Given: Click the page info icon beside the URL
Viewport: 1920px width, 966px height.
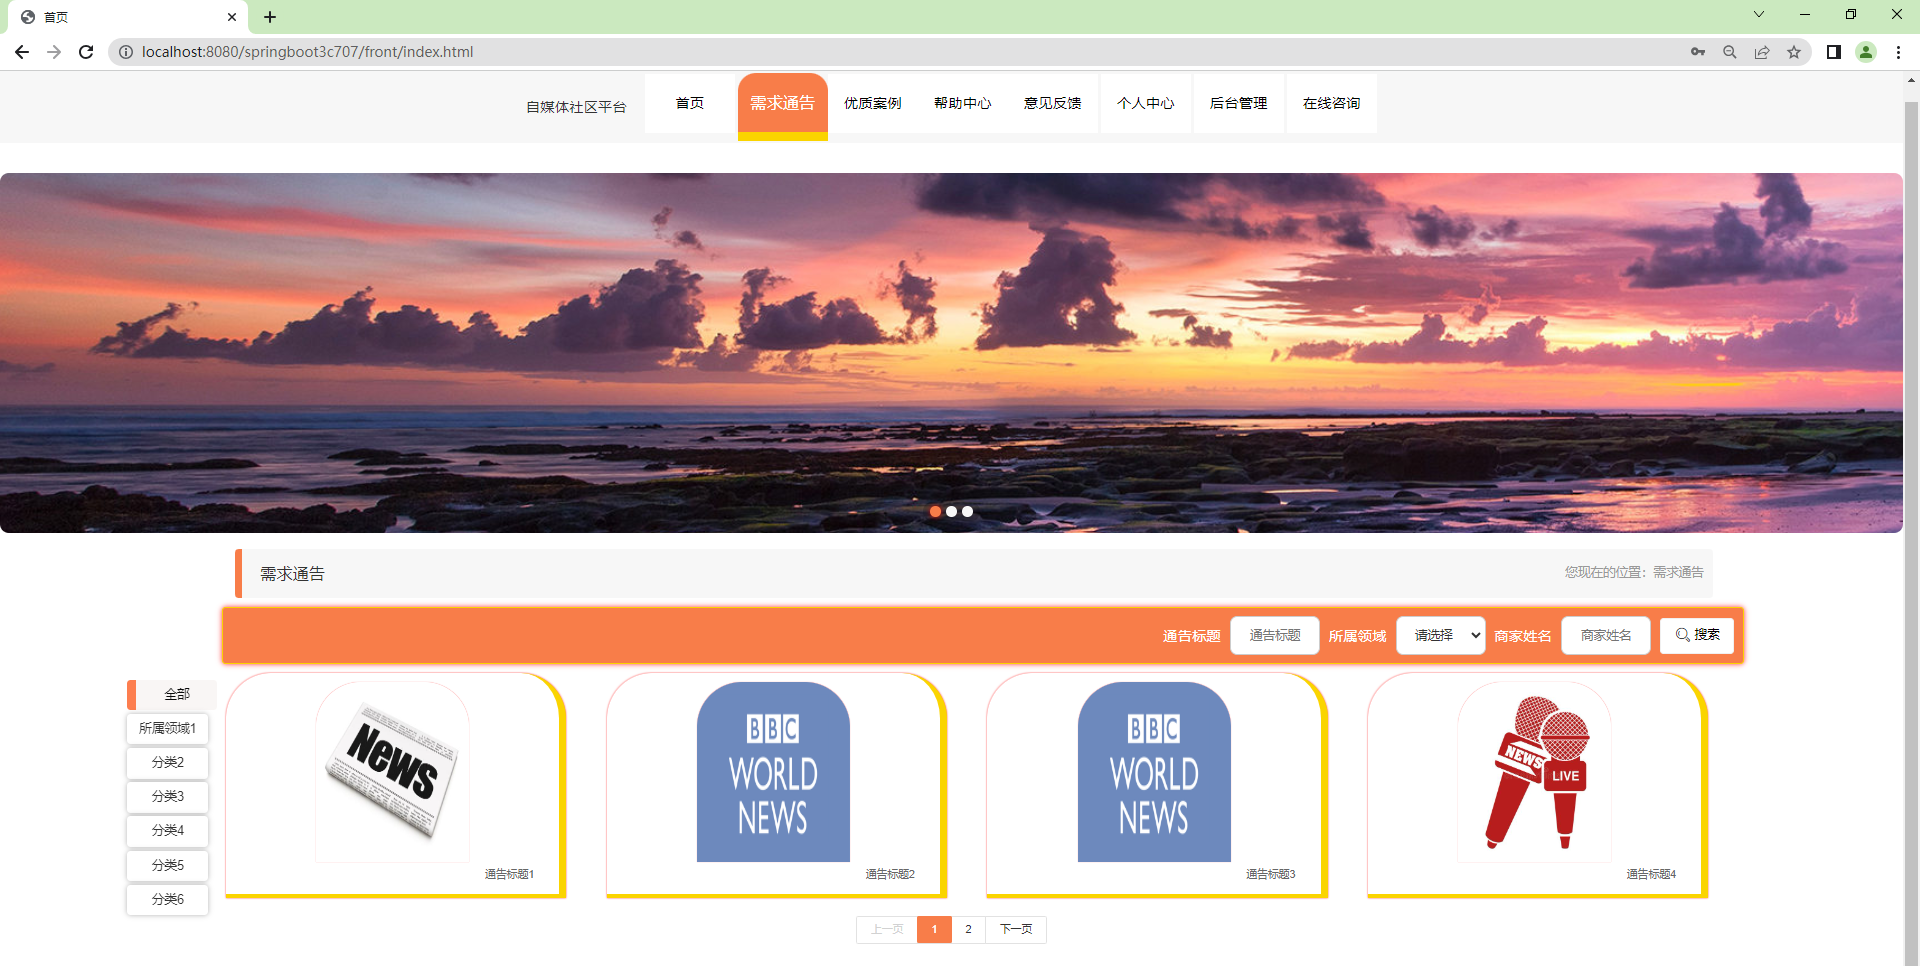Looking at the screenshot, I should (124, 51).
